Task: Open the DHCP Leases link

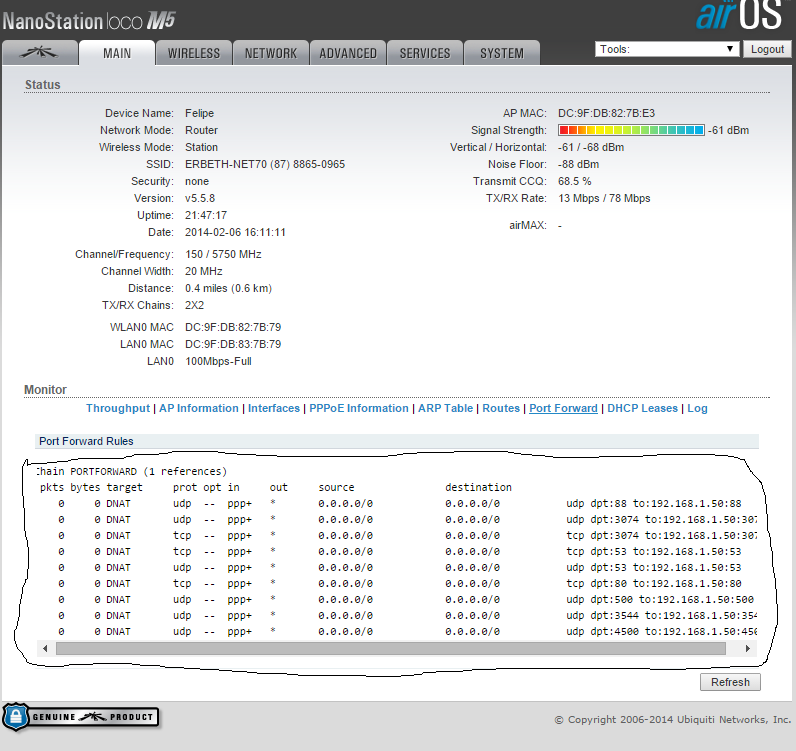Action: point(642,408)
